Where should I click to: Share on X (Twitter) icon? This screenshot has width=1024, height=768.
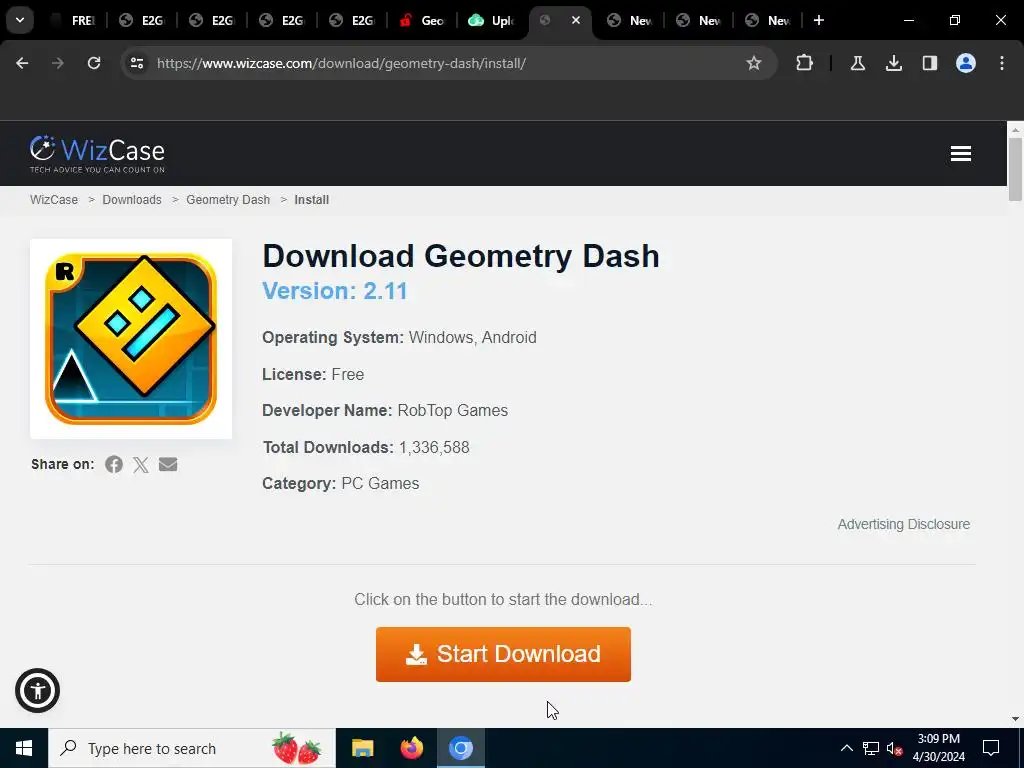141,464
